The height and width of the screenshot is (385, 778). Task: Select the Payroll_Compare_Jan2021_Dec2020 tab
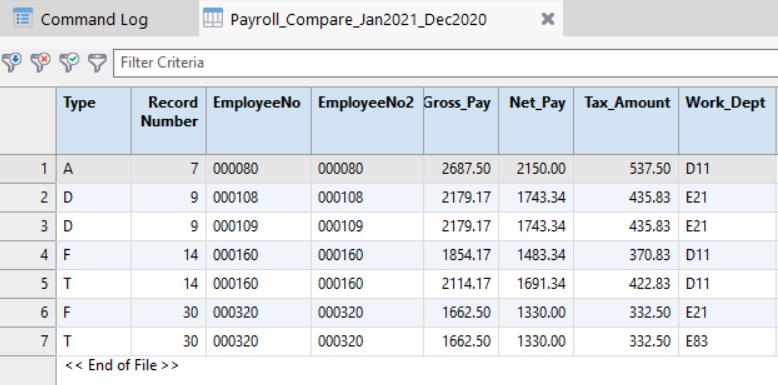pos(381,18)
